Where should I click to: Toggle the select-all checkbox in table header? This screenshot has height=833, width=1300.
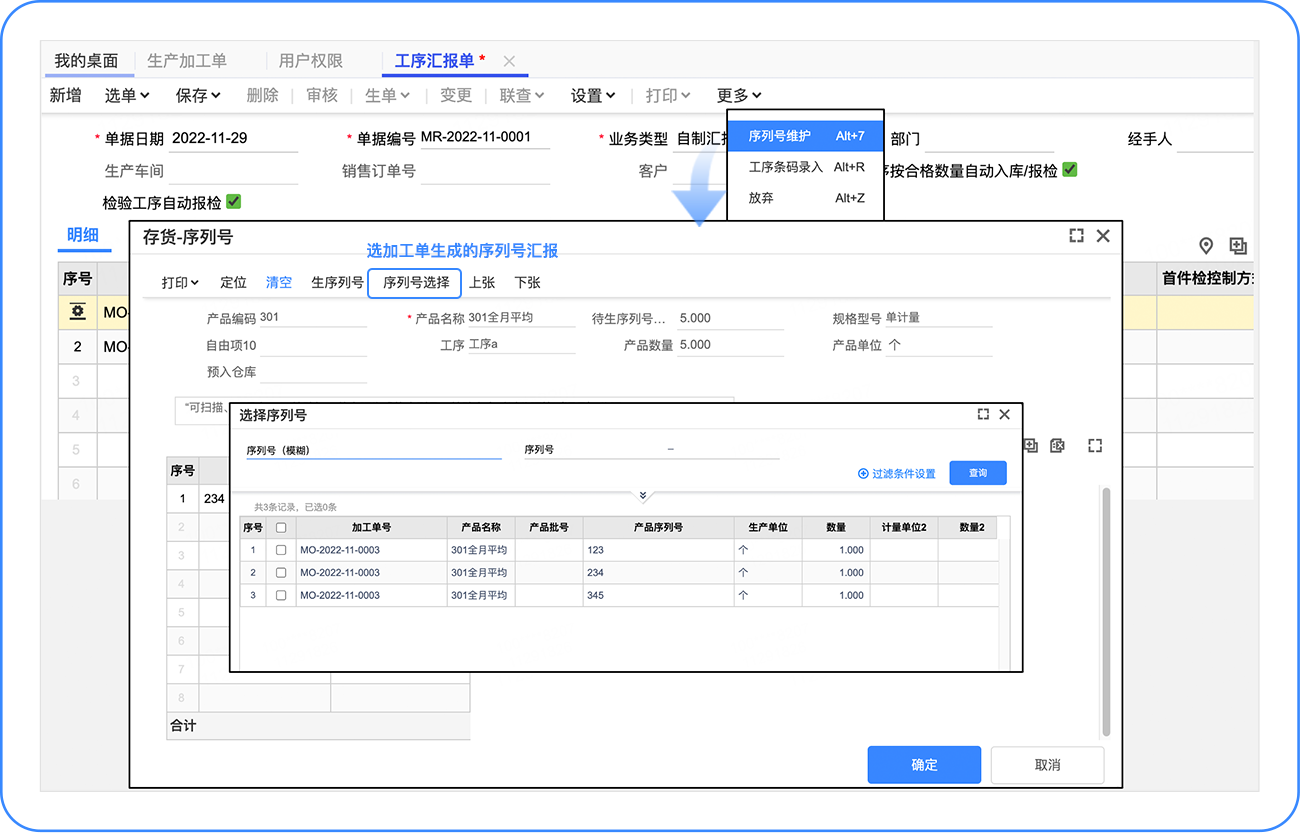[281, 527]
